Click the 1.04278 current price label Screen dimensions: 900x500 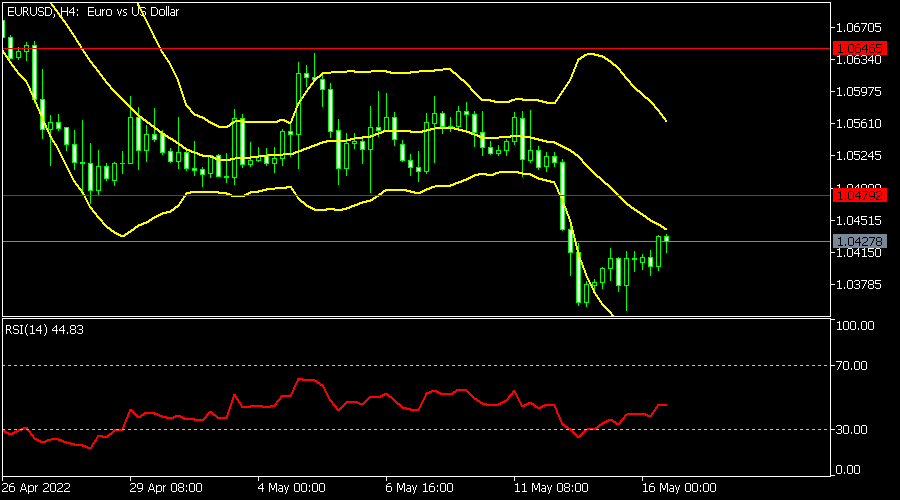[x=859, y=242]
